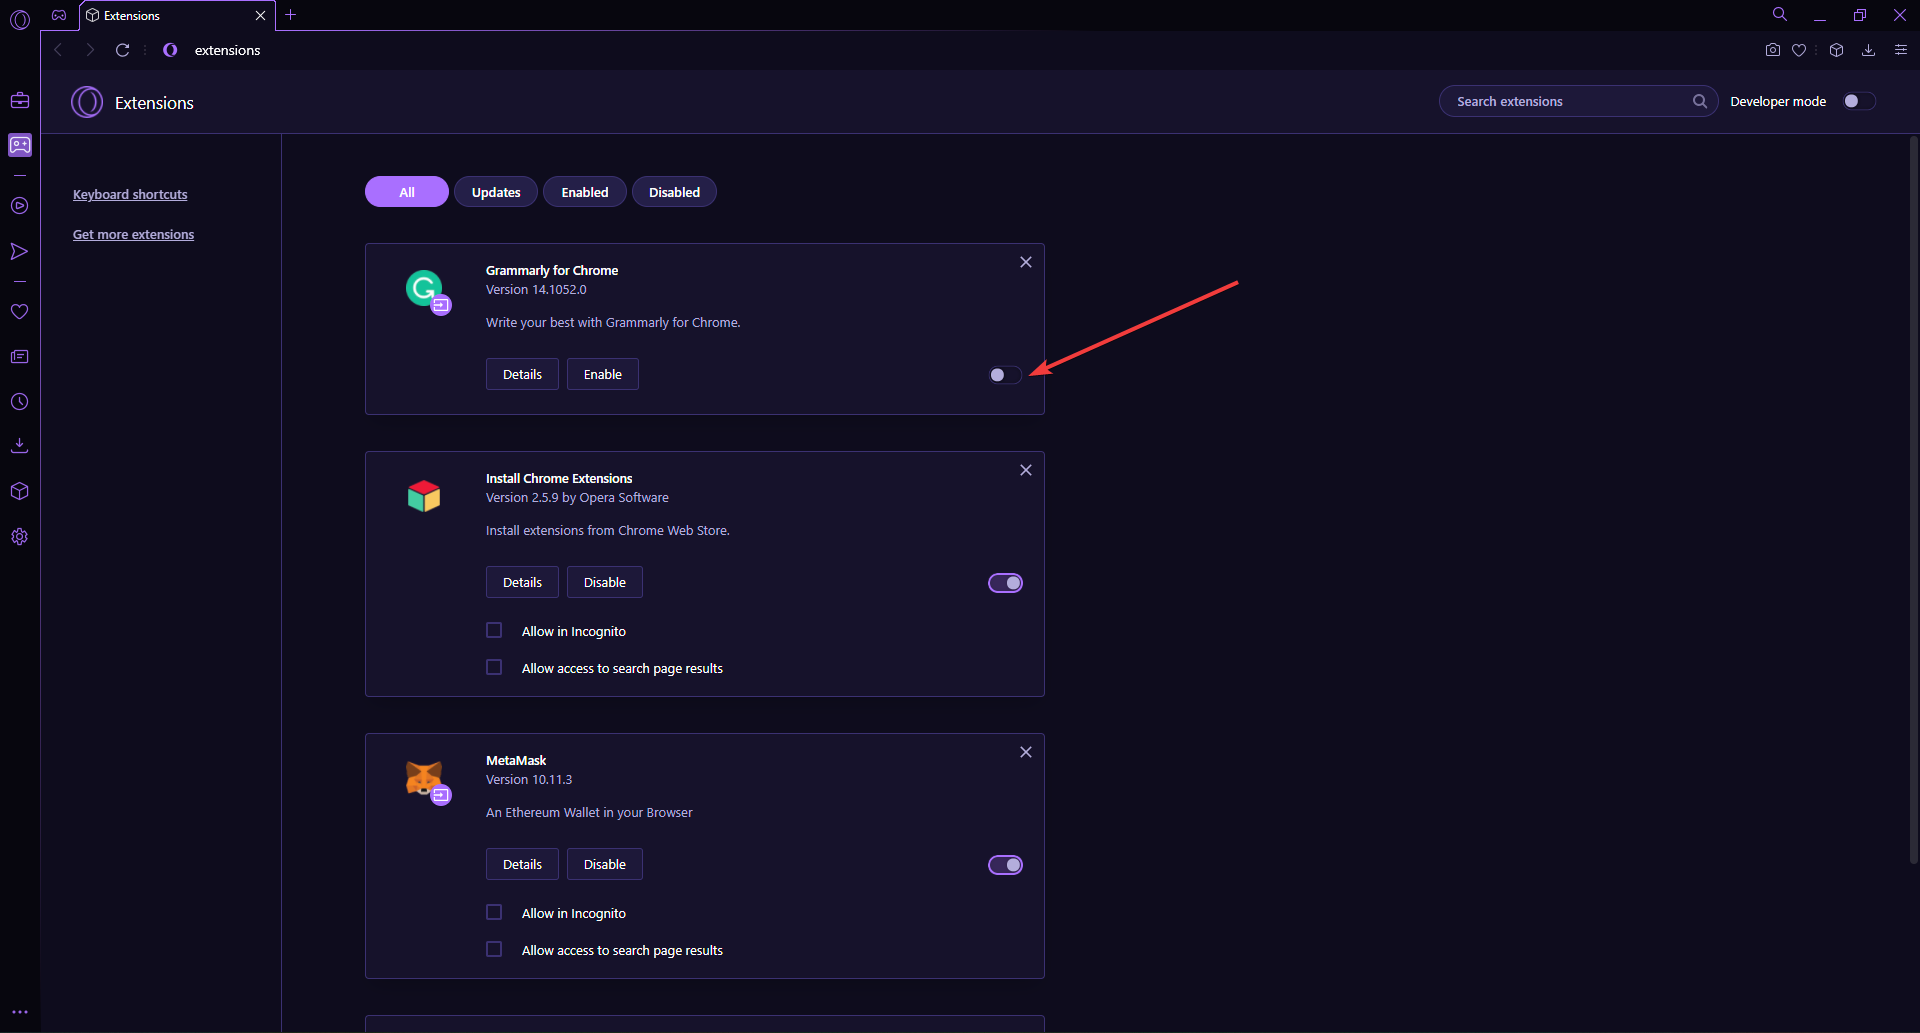Click Disable for Install Chrome Extensions
The image size is (1920, 1033).
point(605,582)
